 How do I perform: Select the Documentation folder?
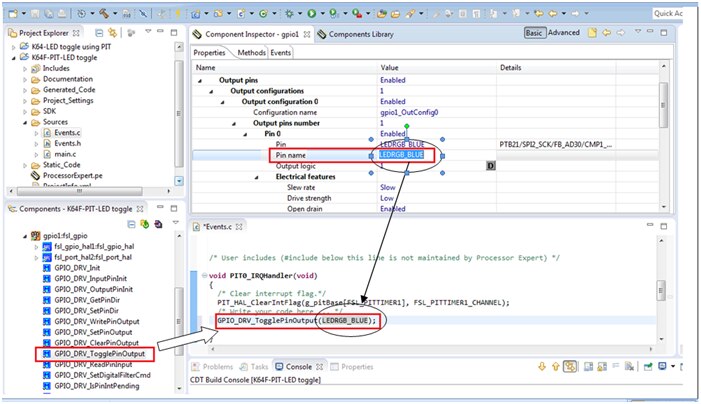(x=68, y=79)
